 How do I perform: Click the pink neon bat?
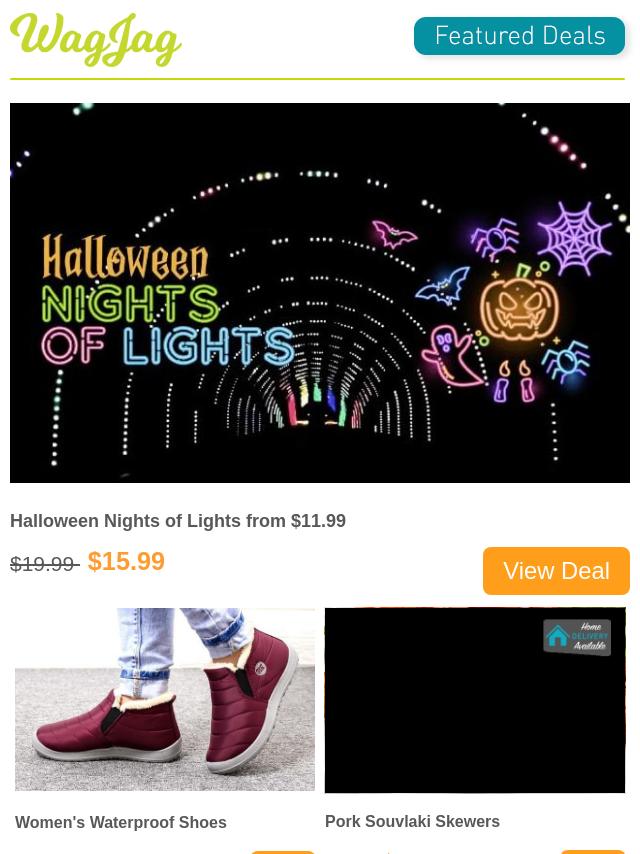(x=393, y=234)
